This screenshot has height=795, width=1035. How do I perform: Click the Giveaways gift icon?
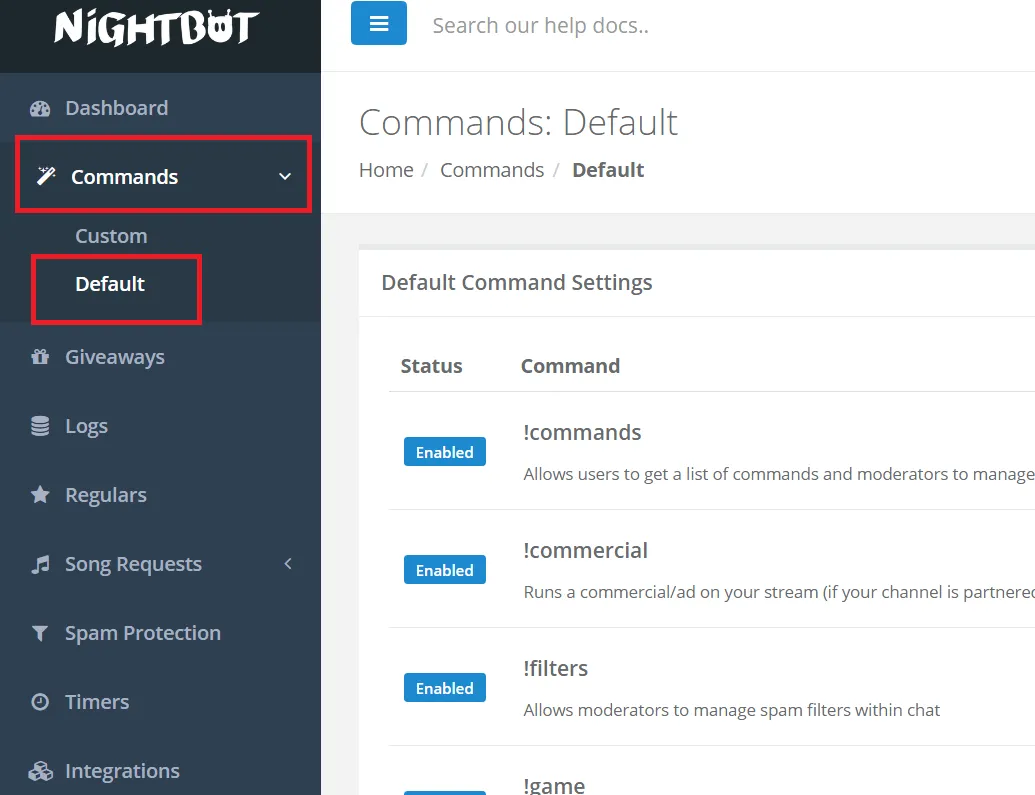(x=40, y=357)
